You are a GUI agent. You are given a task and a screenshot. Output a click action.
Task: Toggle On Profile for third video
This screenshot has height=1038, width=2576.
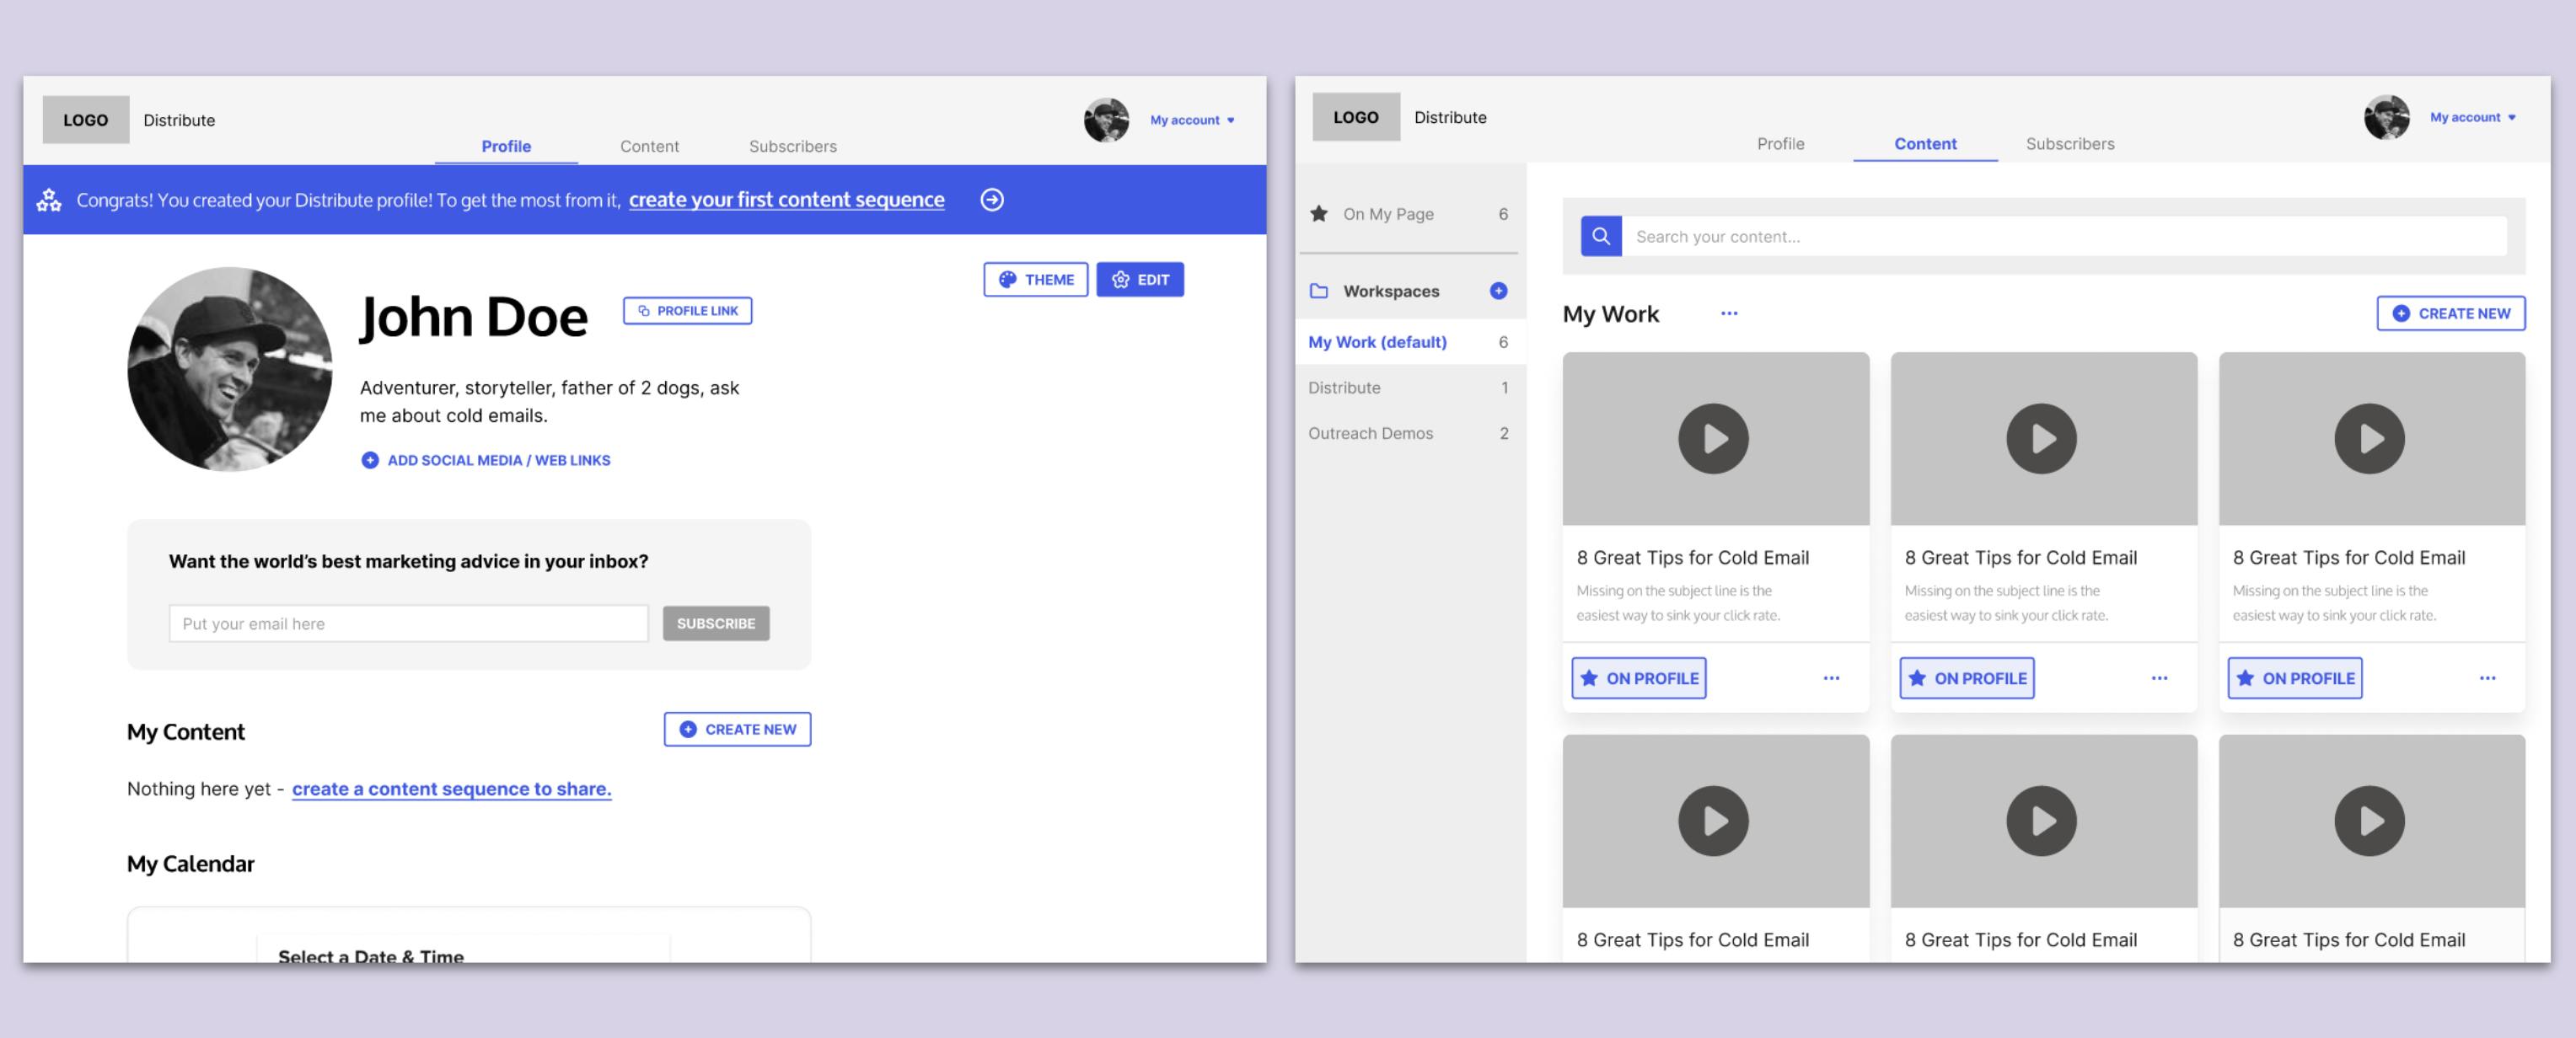coord(2294,677)
